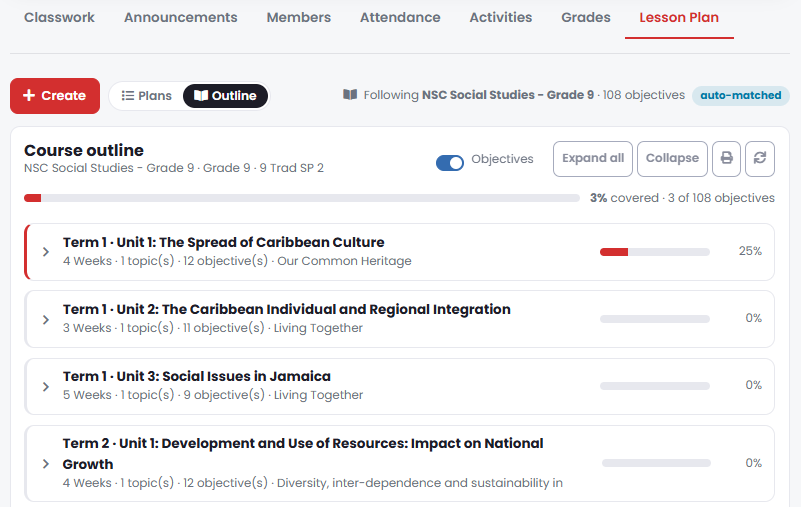Click the open book icon beside Following
801x507 pixels.
coord(350,95)
